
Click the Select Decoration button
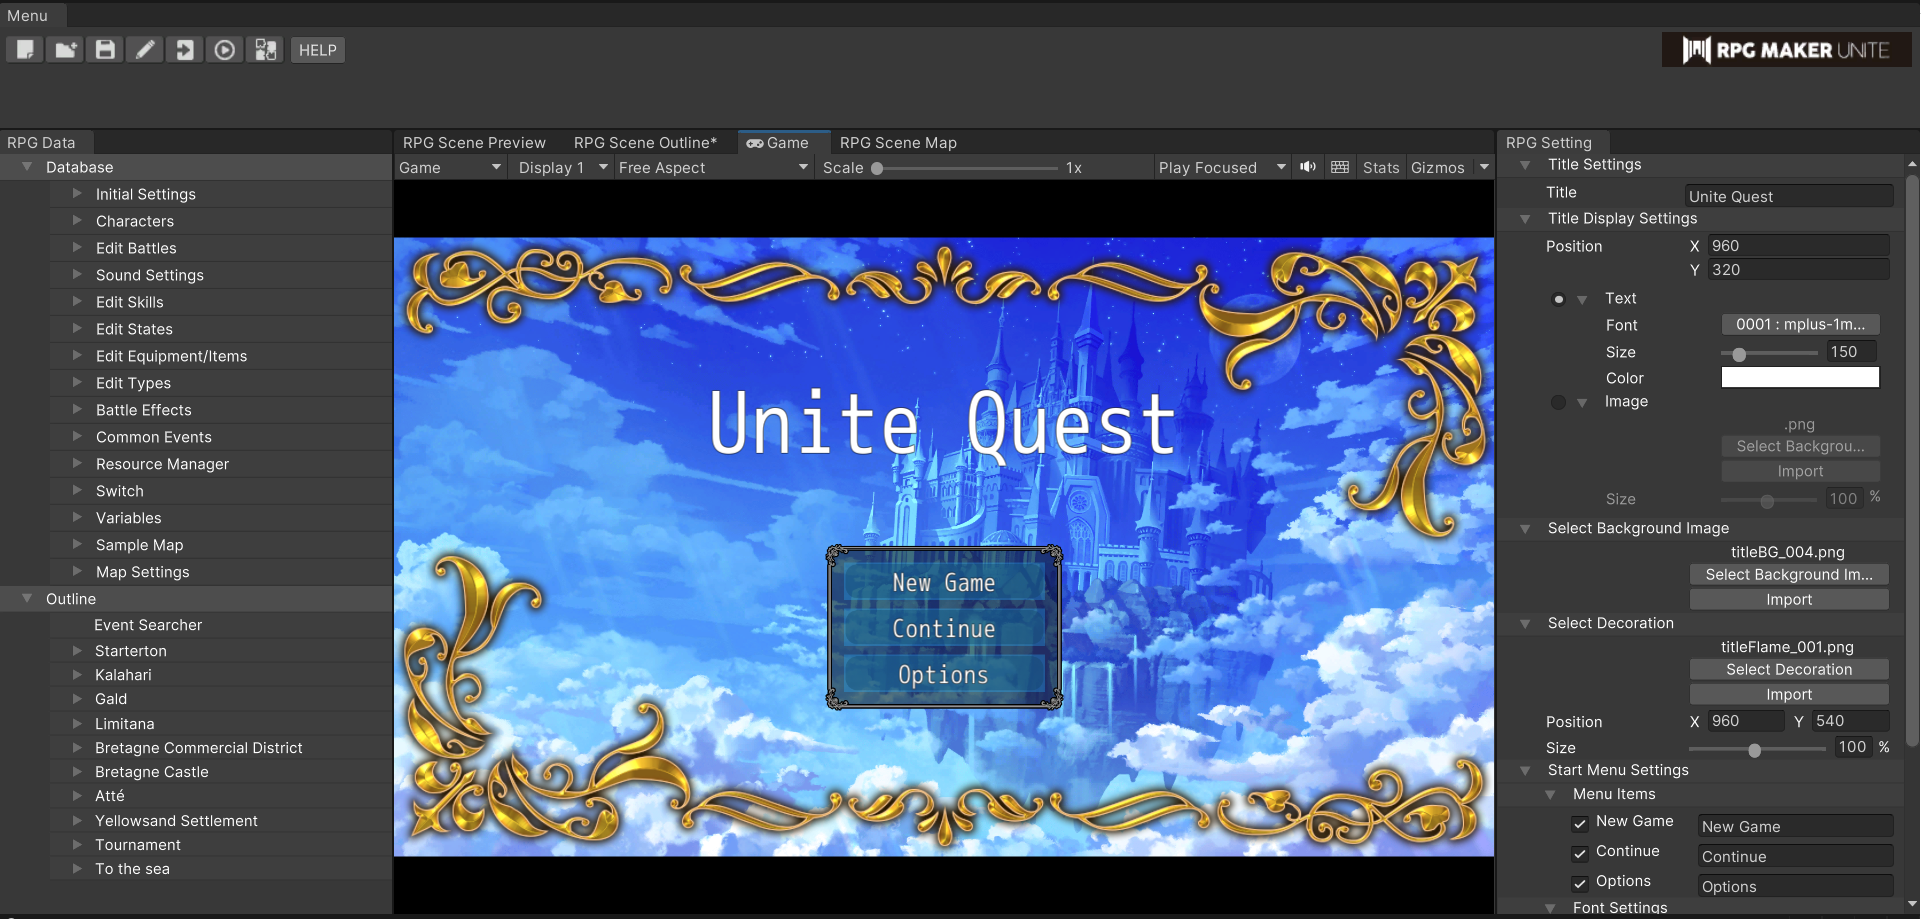(x=1789, y=670)
